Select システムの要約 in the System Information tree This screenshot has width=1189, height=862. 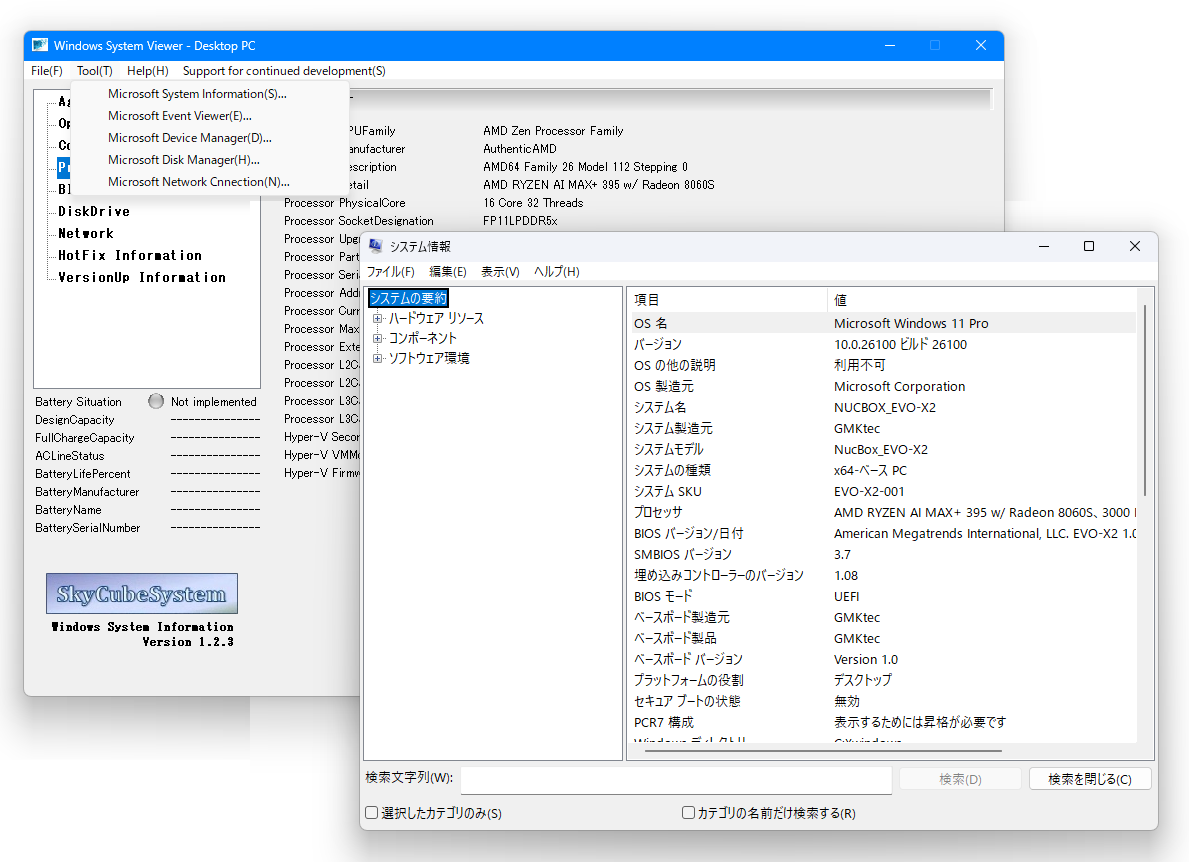(x=407, y=297)
